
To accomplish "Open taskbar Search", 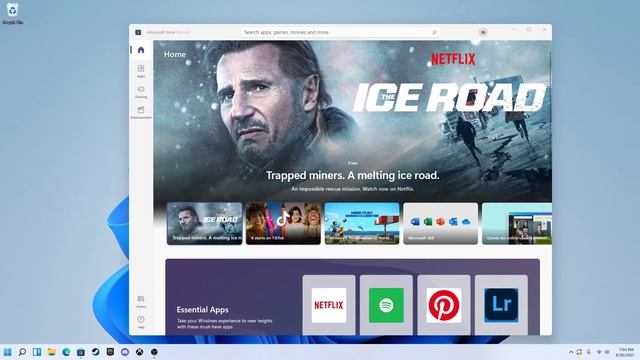I will 22,352.
